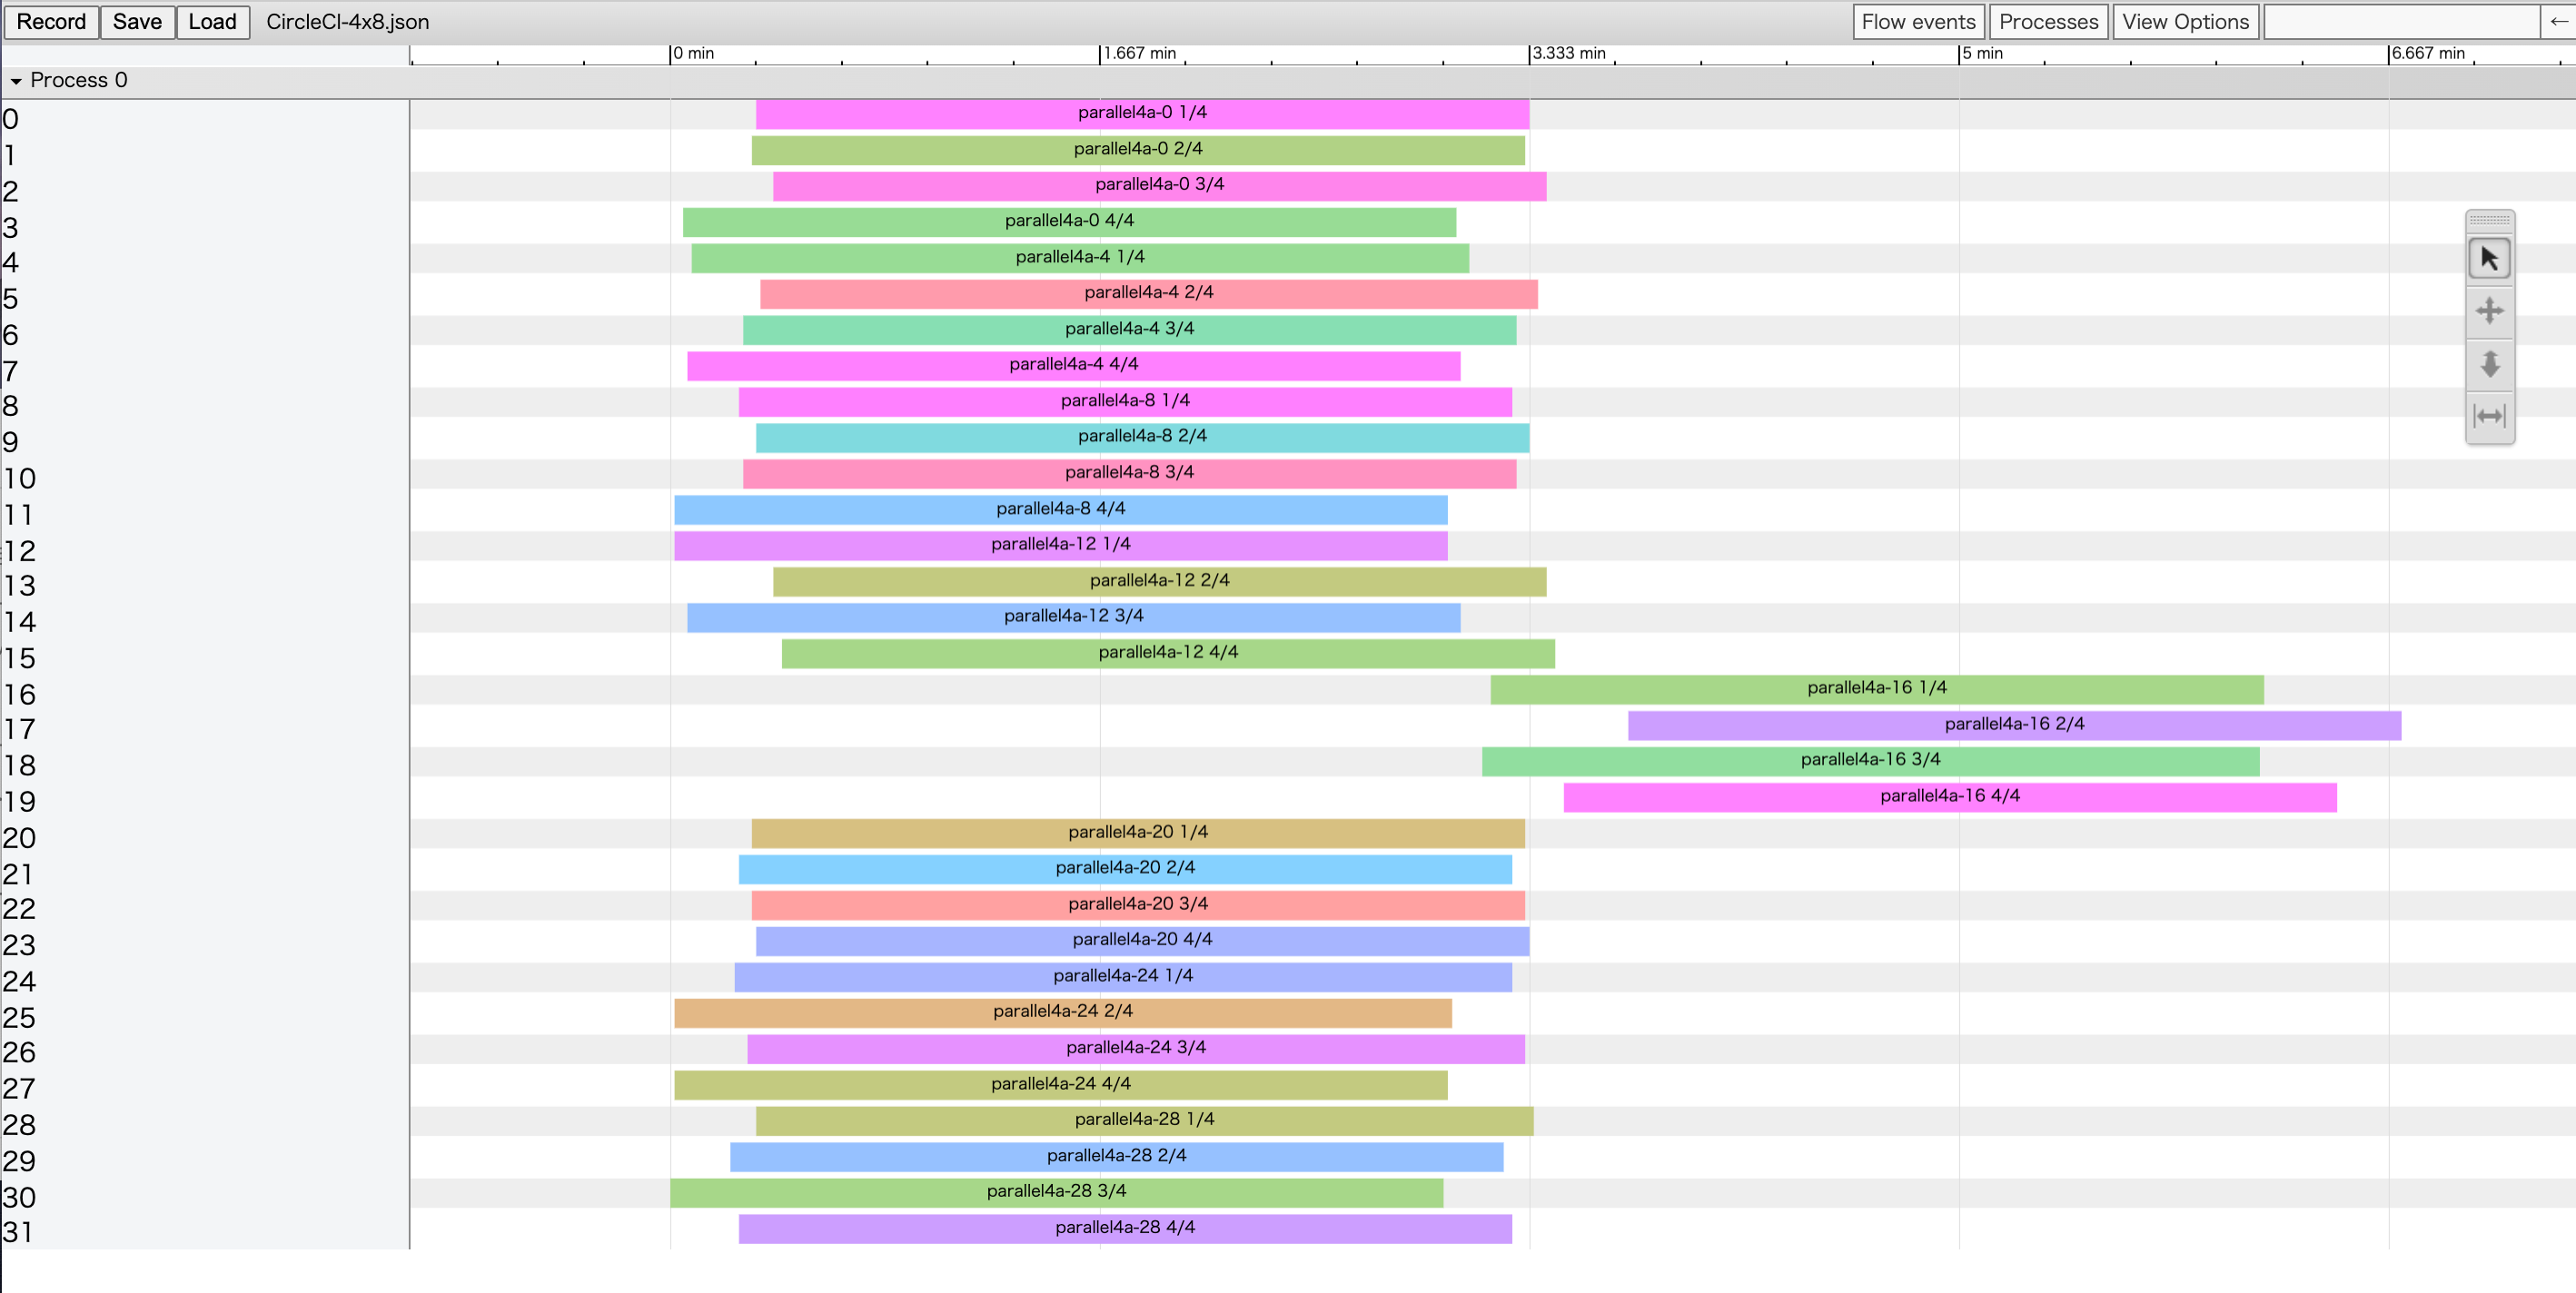Select the pointer selection tool

(x=2489, y=259)
